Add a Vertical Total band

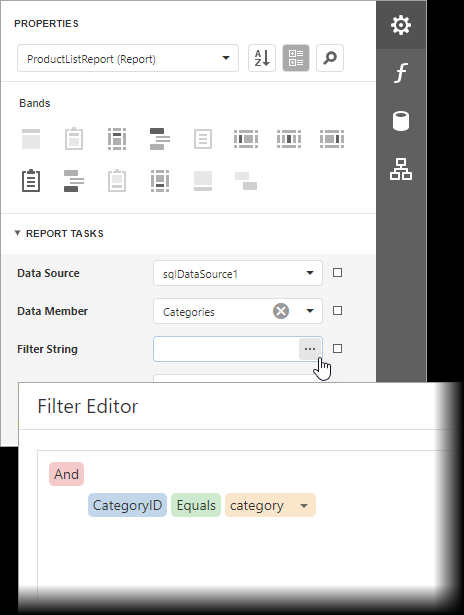(332, 139)
